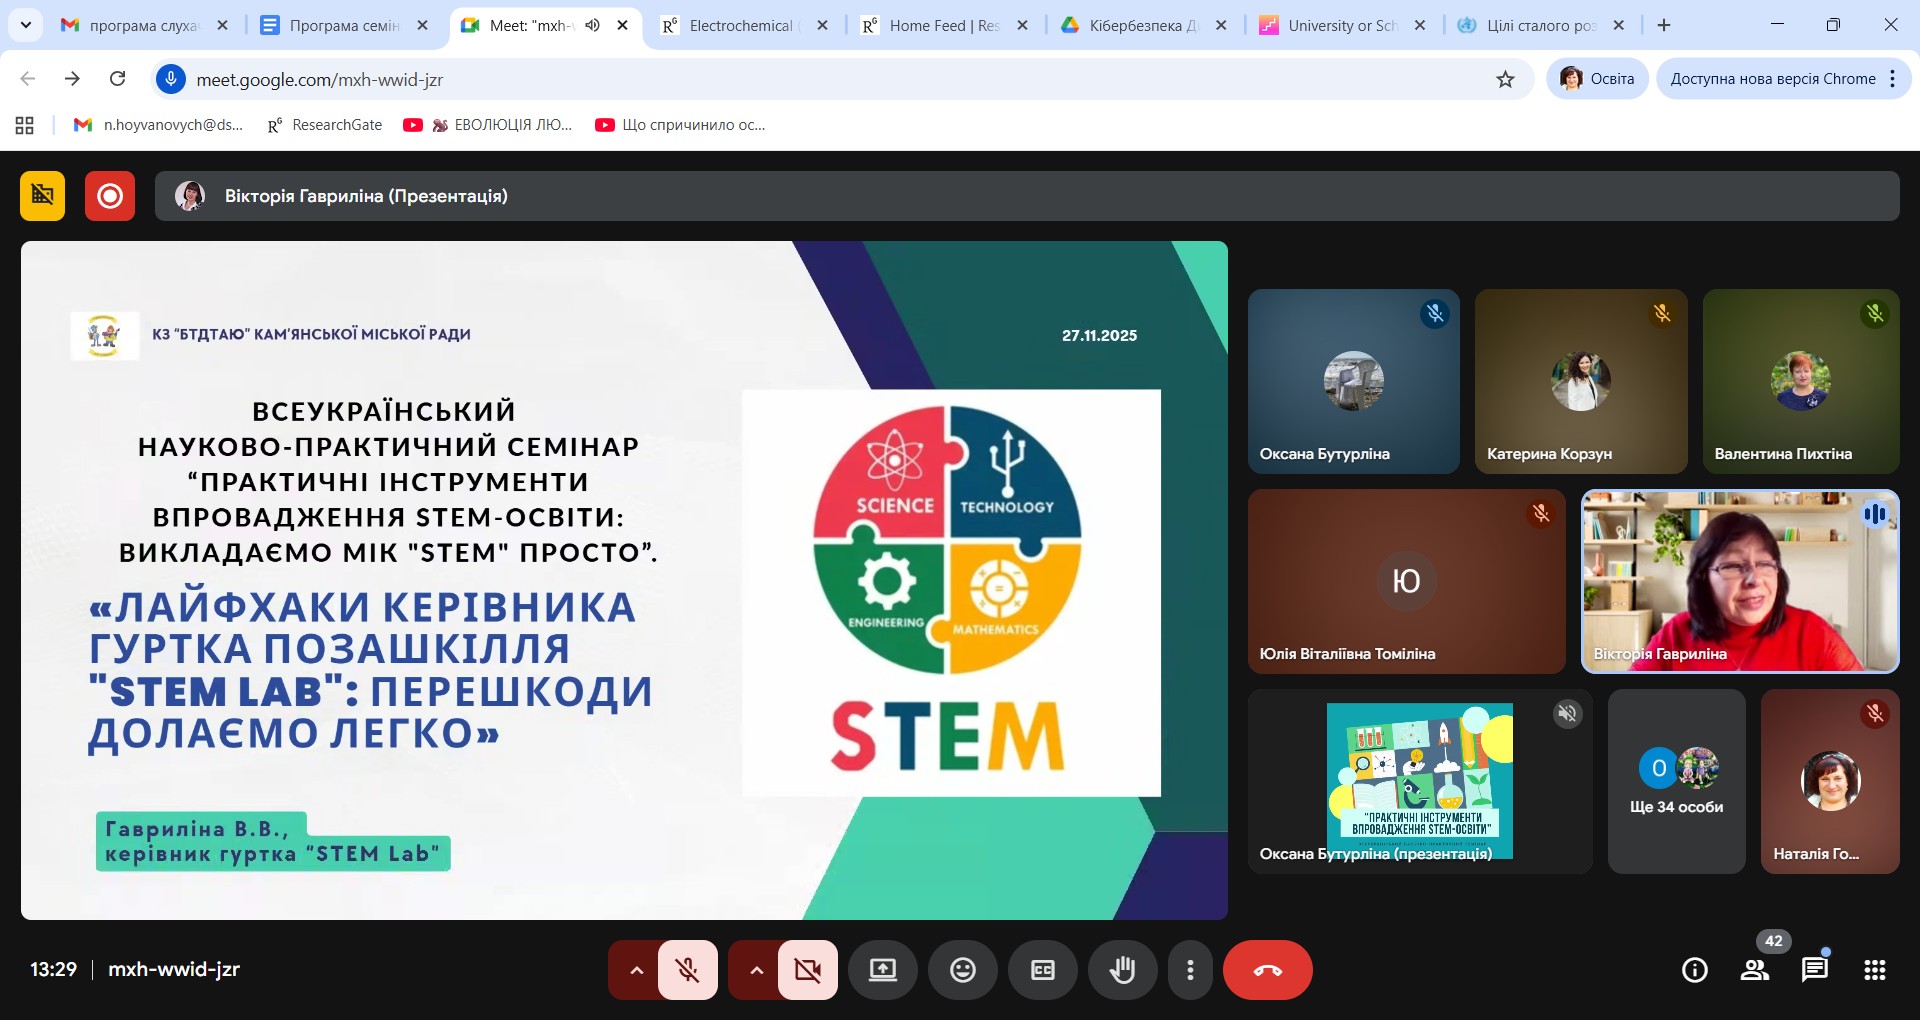The width and height of the screenshot is (1920, 1020).
Task: Toggle closed captions
Action: (1042, 970)
